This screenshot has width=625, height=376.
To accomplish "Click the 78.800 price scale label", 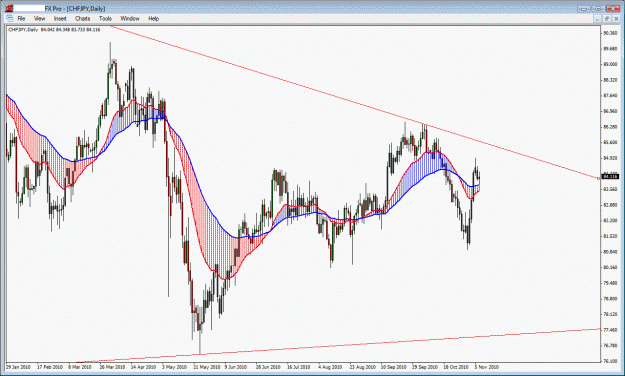I will click(x=610, y=299).
